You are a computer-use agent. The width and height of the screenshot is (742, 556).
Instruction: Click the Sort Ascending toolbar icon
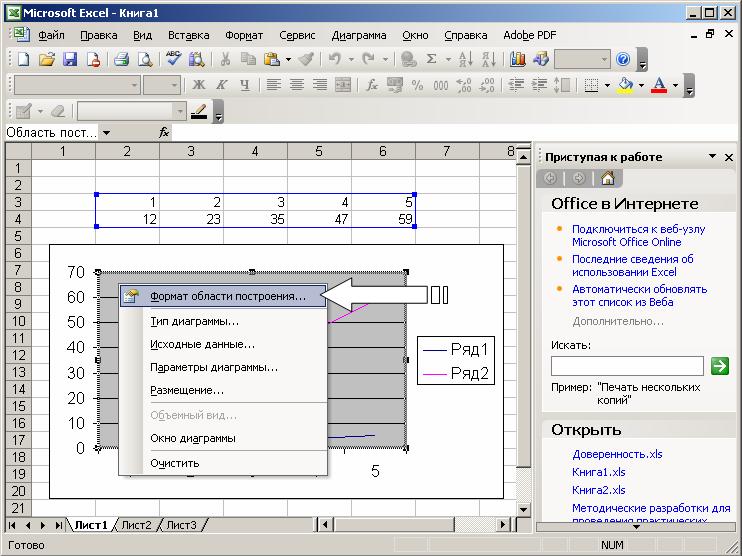(466, 59)
